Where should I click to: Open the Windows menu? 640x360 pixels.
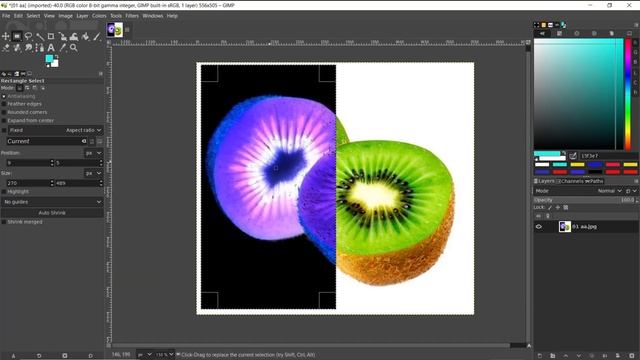tap(153, 16)
